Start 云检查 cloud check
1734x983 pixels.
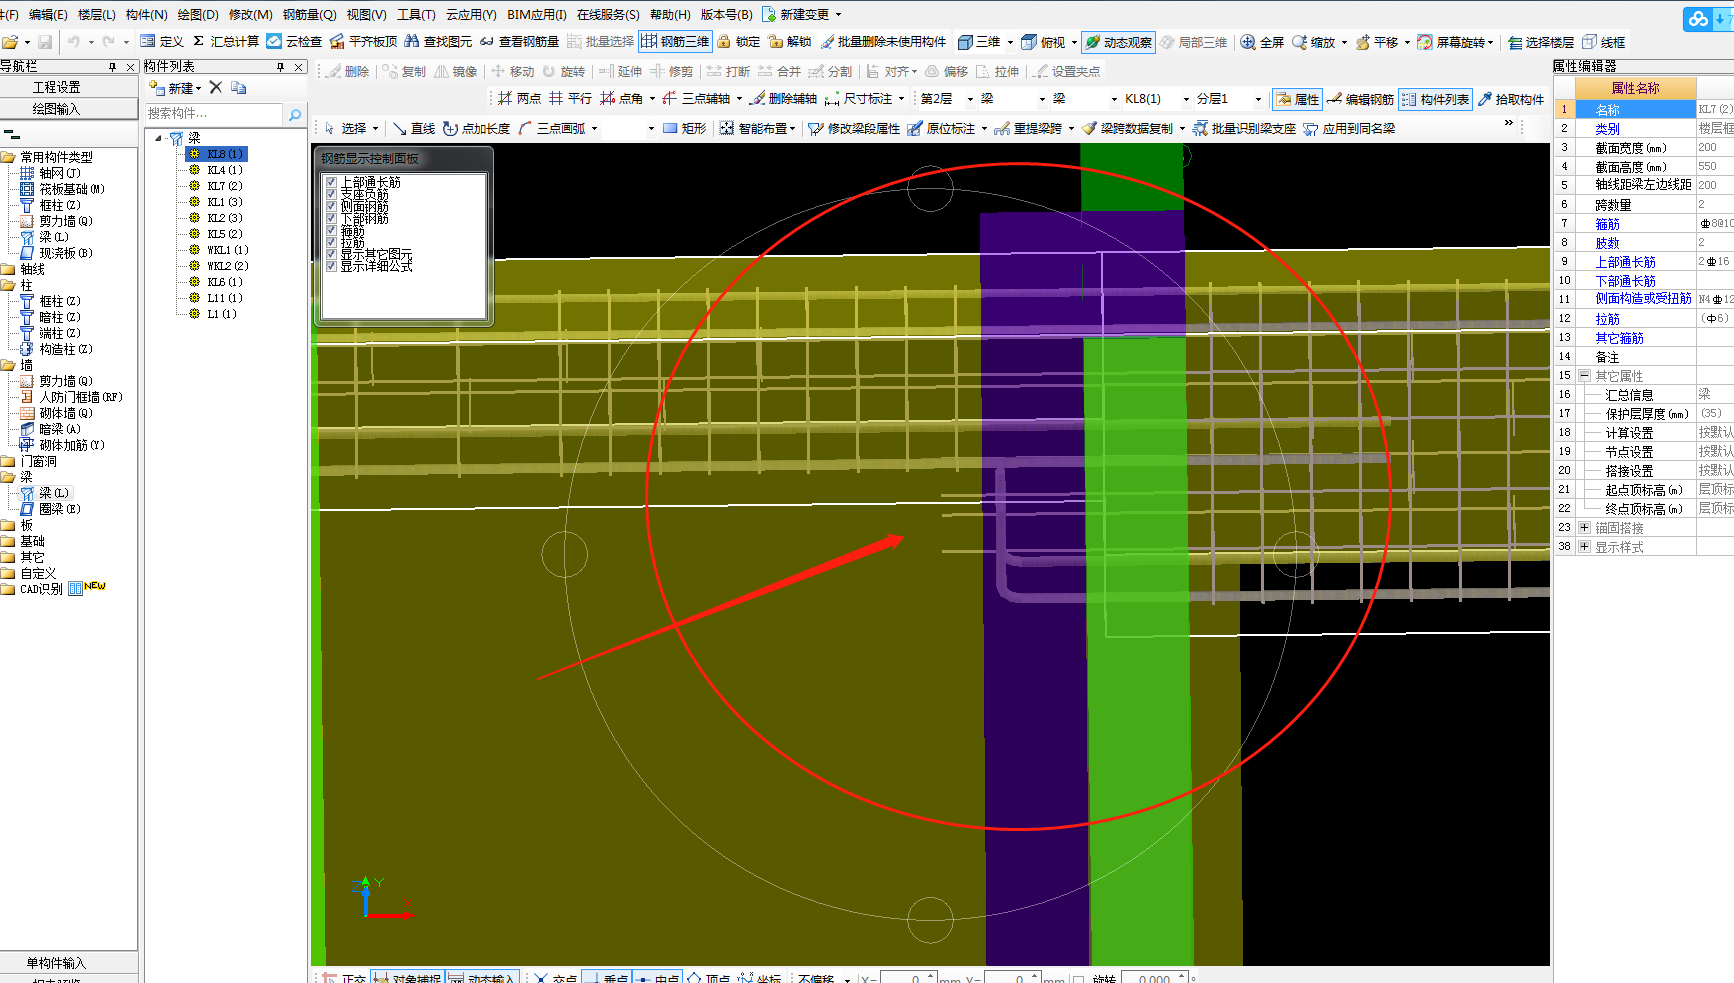click(x=294, y=42)
